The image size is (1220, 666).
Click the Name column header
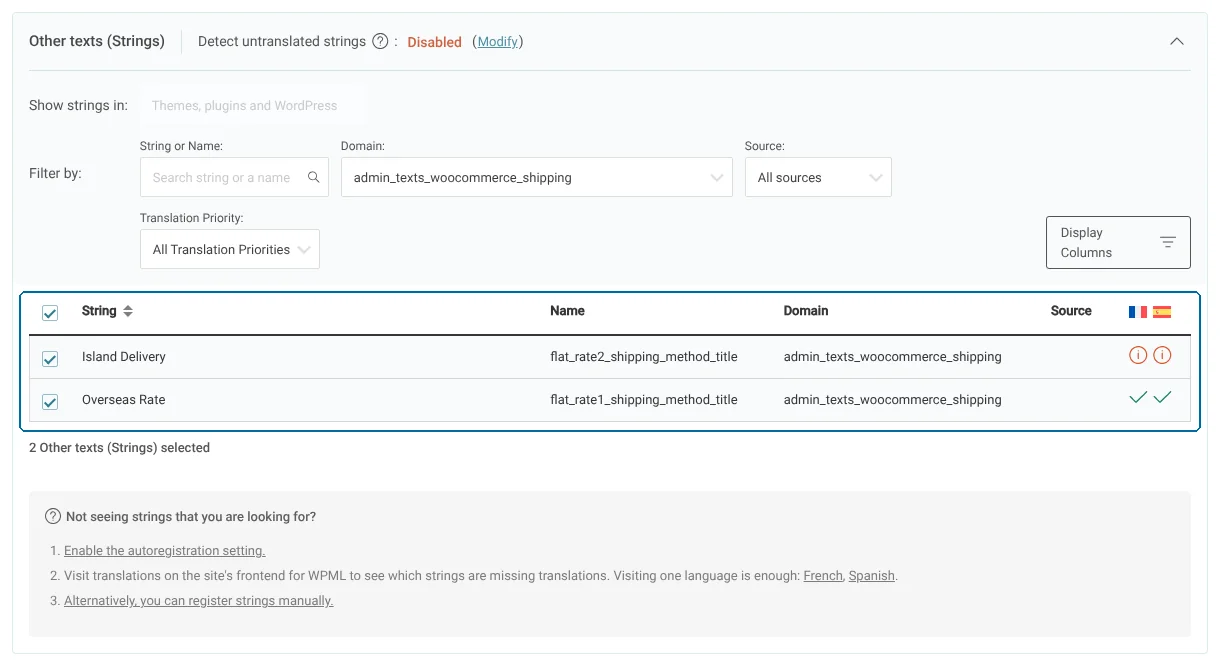click(x=567, y=311)
